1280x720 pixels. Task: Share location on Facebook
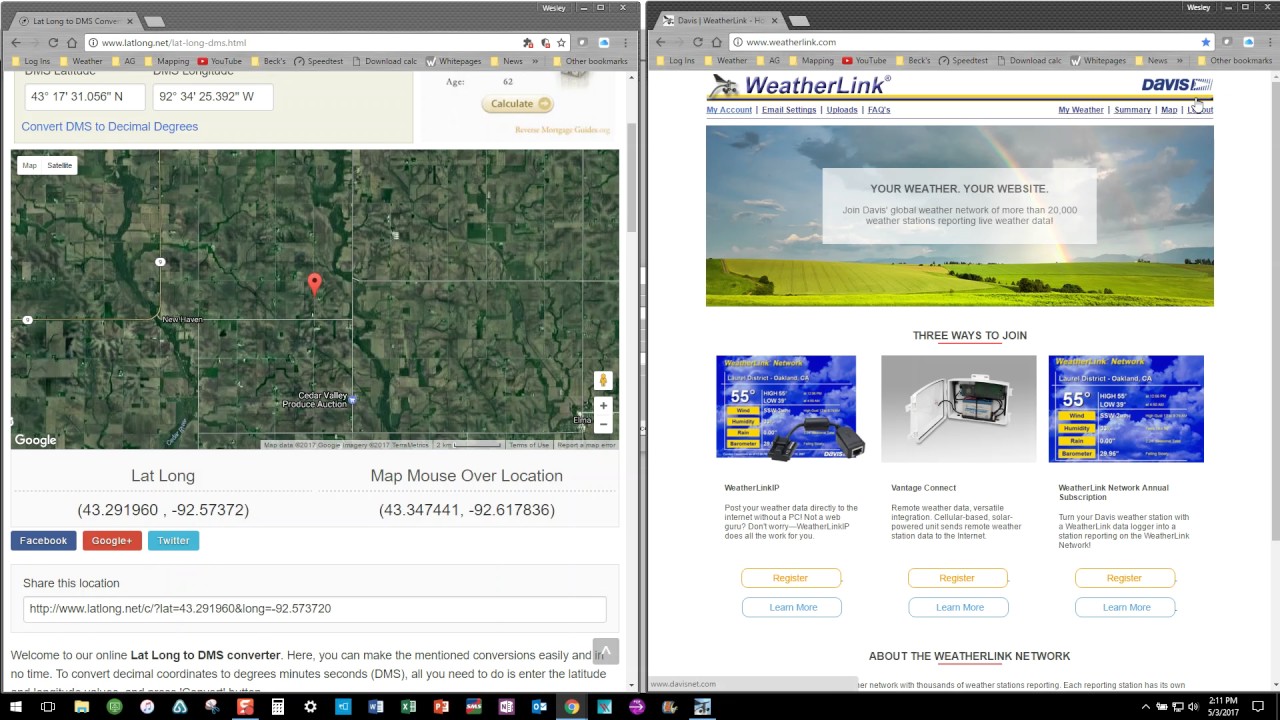[43, 541]
